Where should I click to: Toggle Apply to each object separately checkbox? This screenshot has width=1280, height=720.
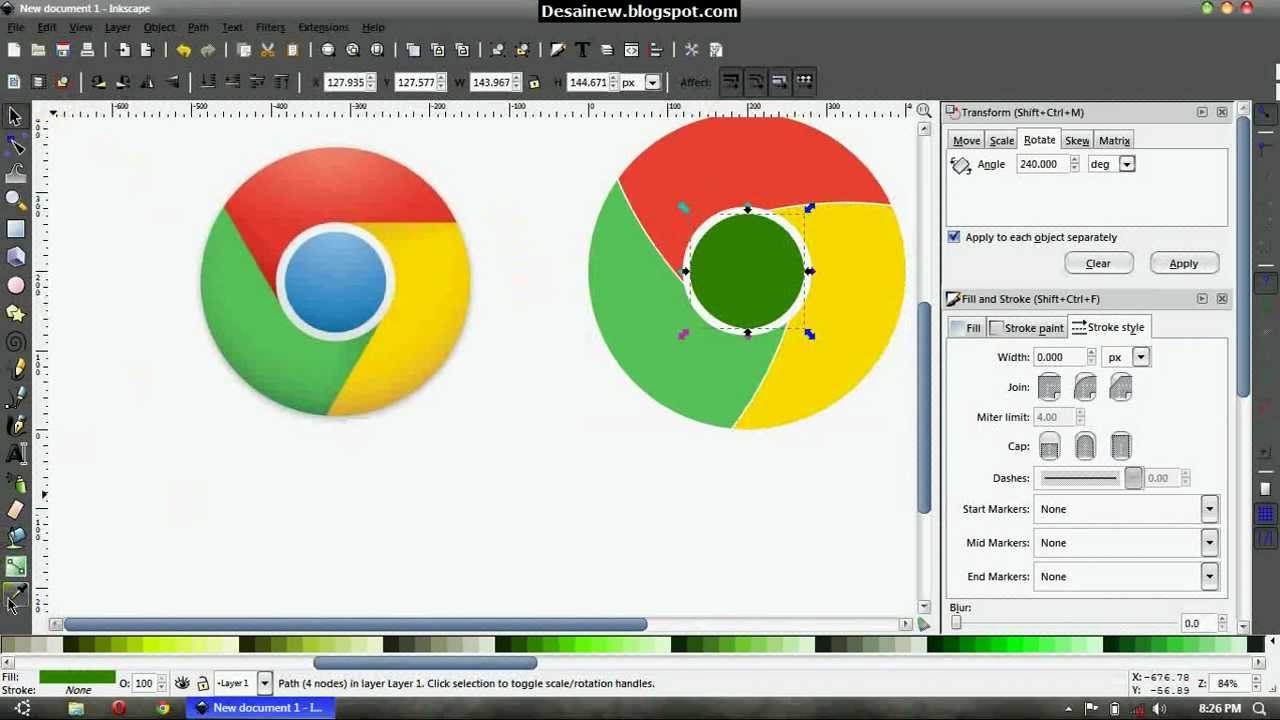[954, 237]
